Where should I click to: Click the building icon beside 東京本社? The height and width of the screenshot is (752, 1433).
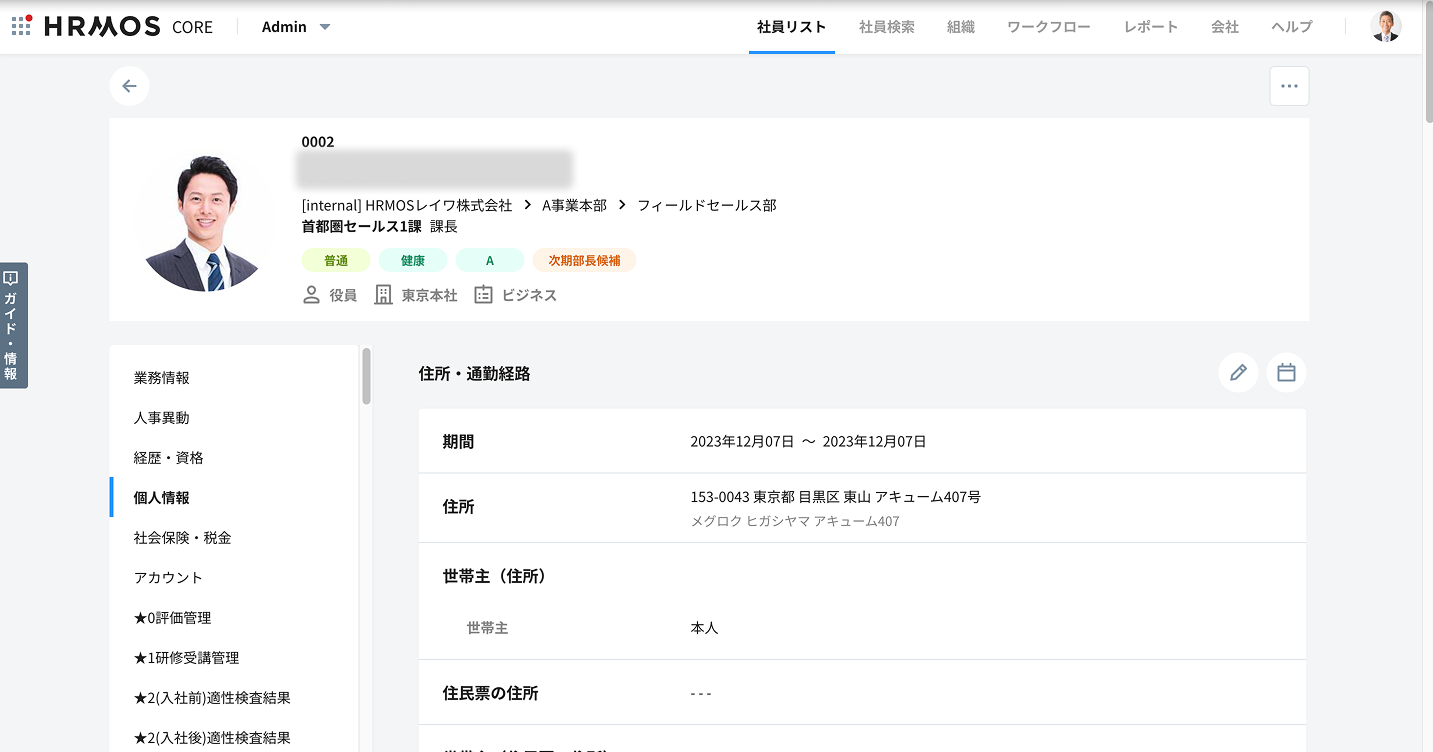click(383, 295)
